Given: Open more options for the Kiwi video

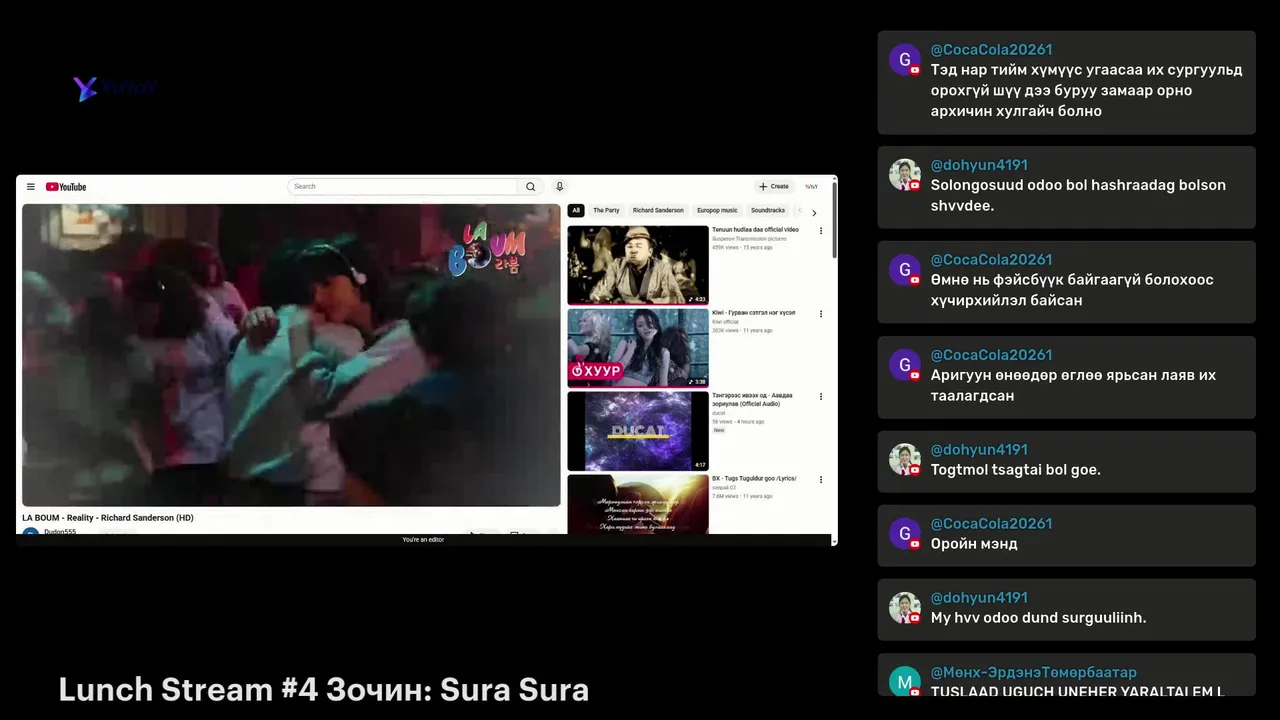Looking at the screenshot, I should pos(821,314).
